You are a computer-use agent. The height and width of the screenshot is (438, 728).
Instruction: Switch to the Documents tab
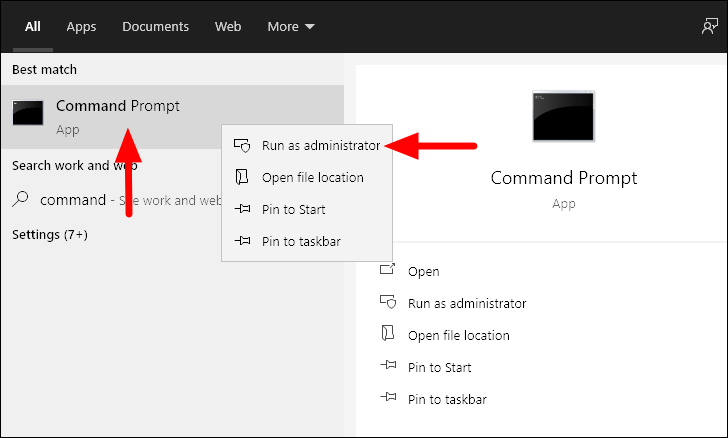pos(156,26)
